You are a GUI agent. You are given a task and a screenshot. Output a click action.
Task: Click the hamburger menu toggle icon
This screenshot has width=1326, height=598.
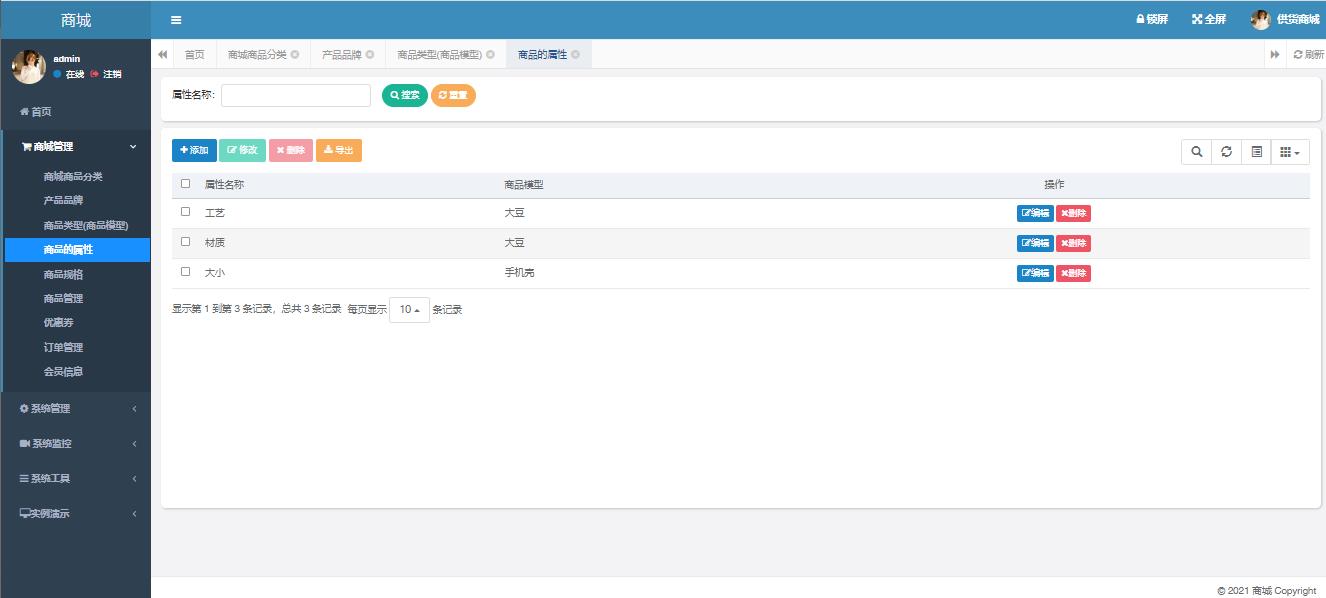pyautogui.click(x=176, y=20)
